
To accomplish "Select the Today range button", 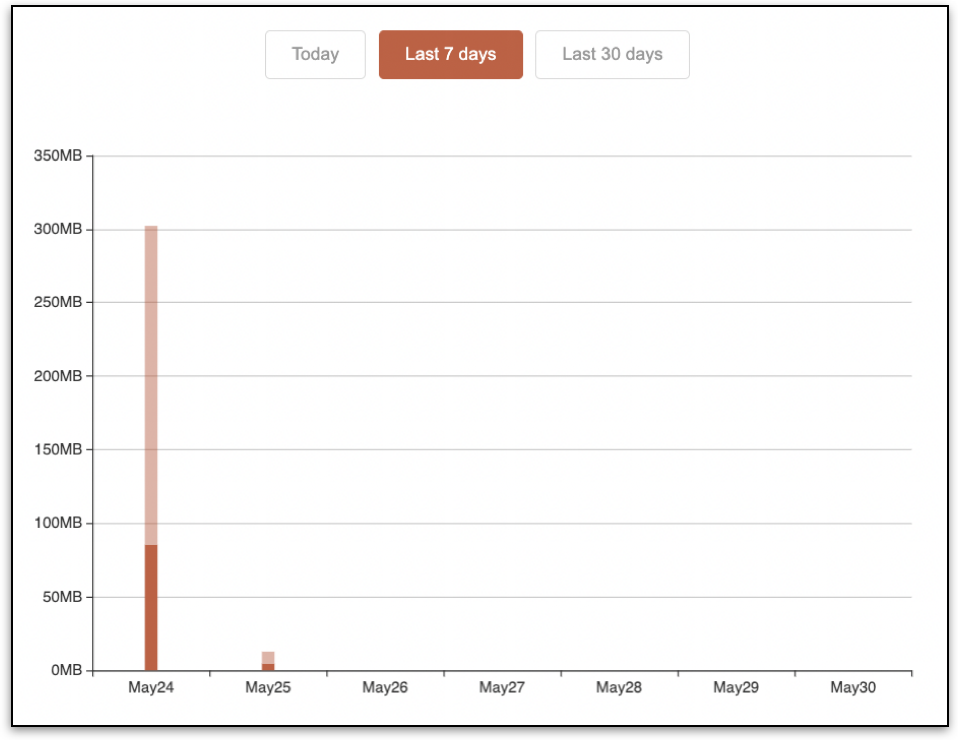I will point(315,54).
